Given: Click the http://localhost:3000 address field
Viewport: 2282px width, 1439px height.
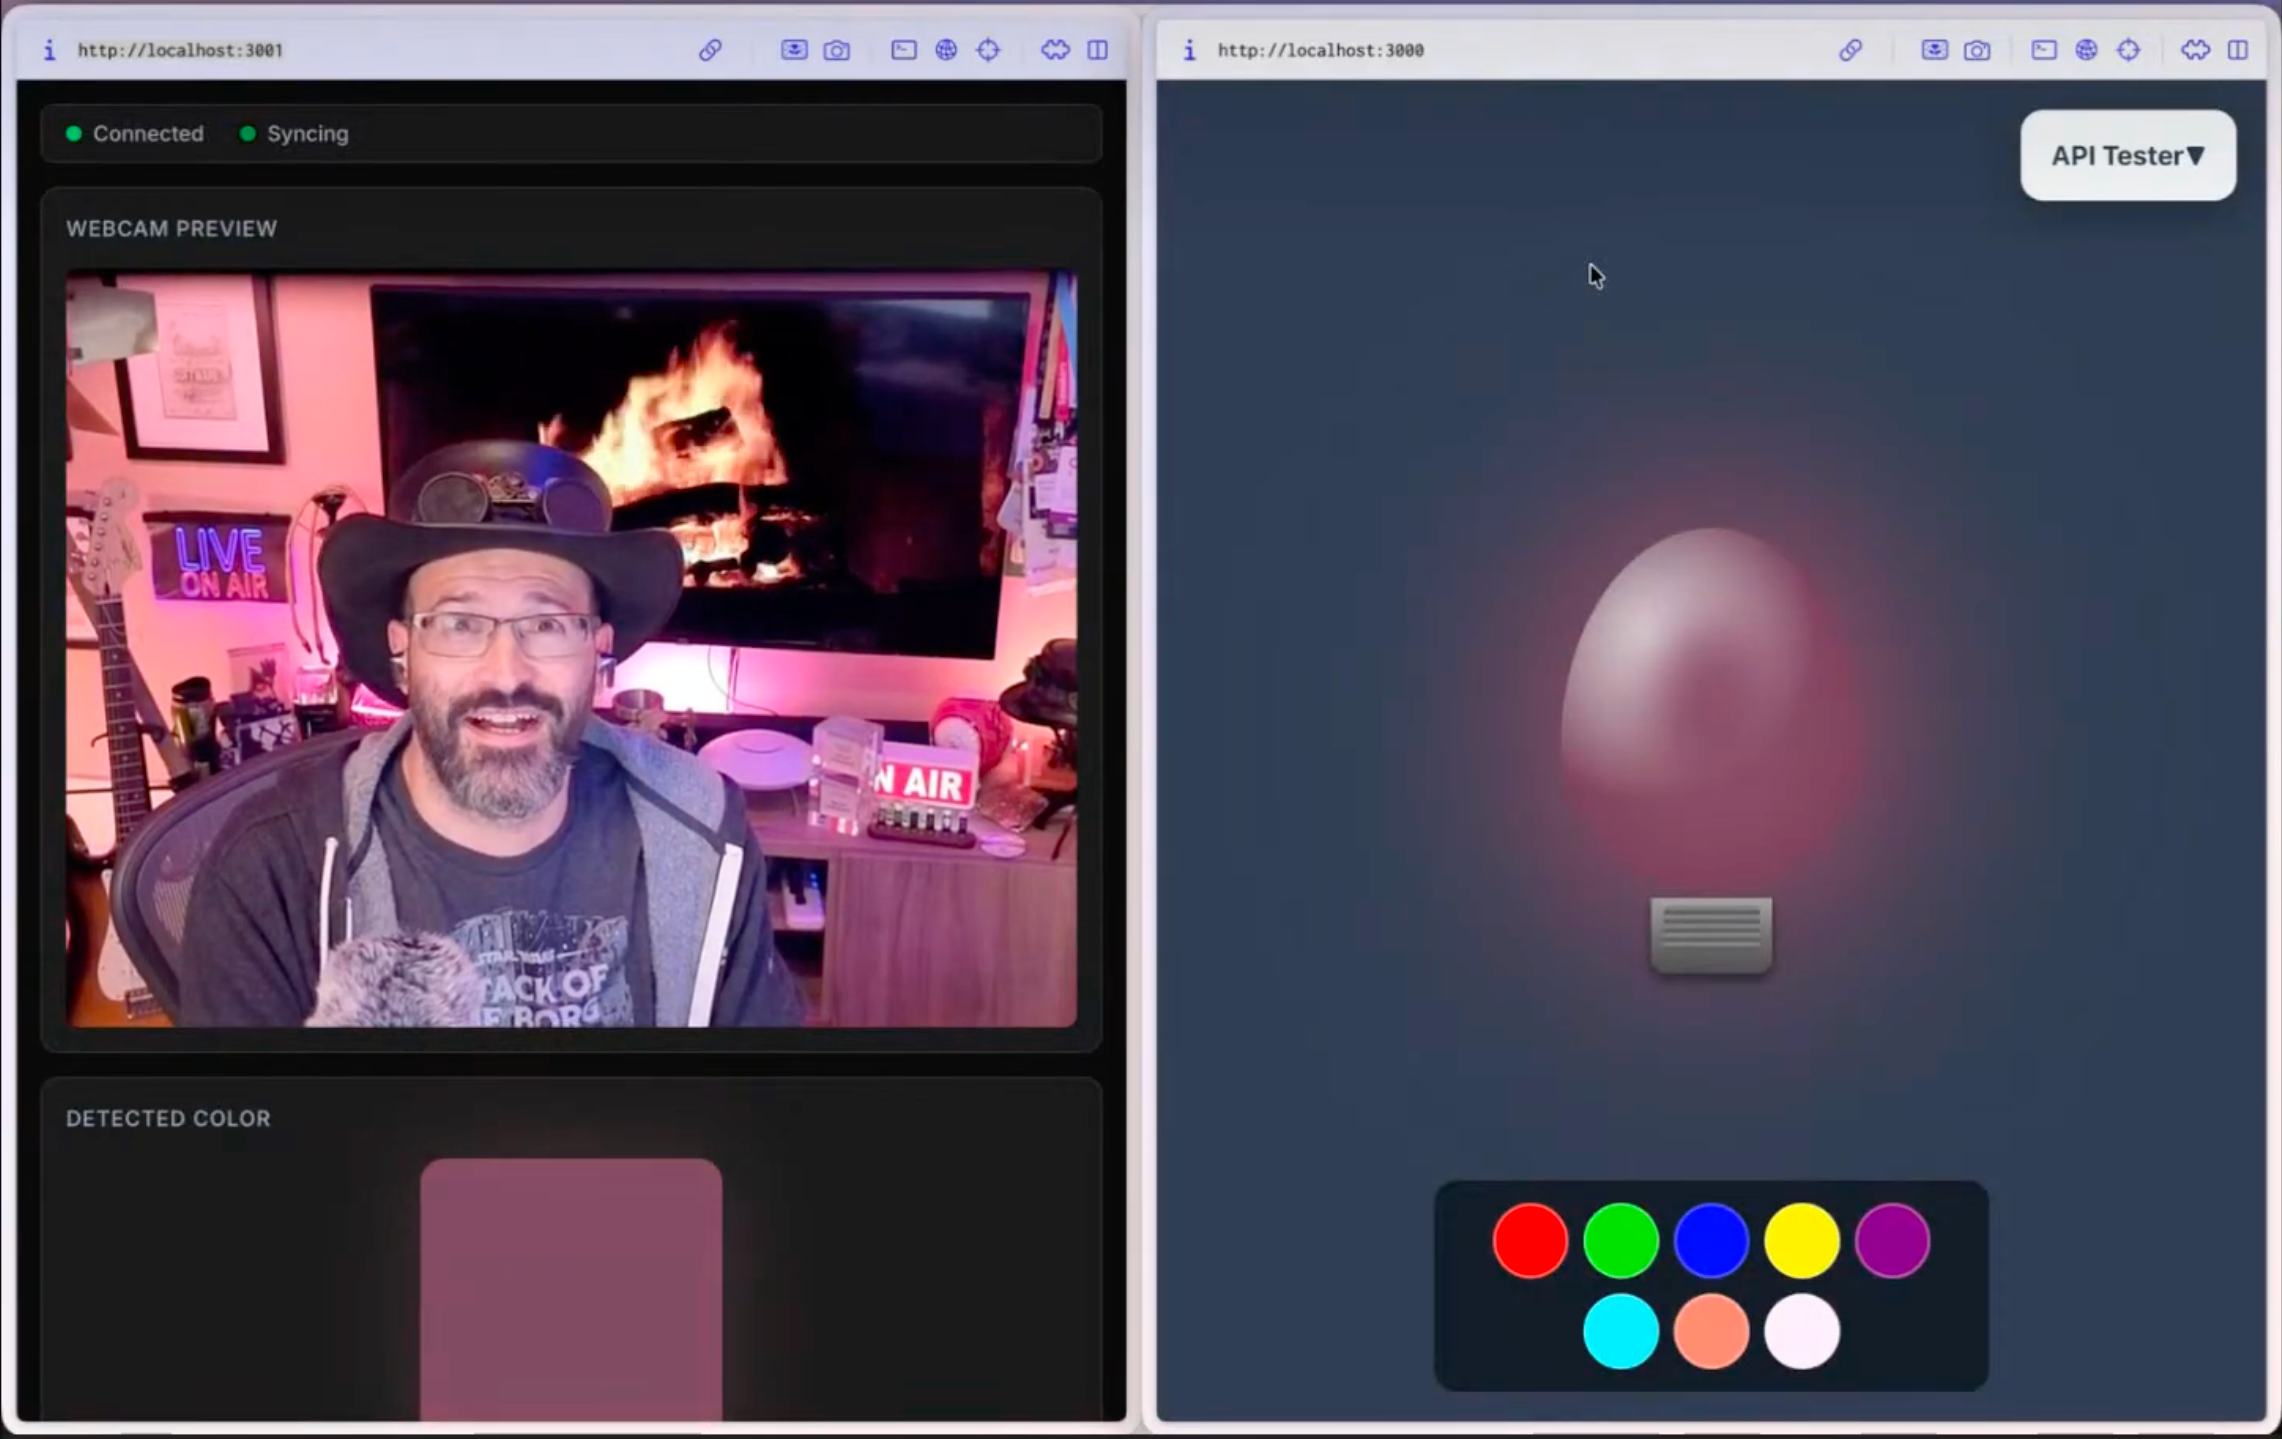Looking at the screenshot, I should pyautogui.click(x=1320, y=50).
